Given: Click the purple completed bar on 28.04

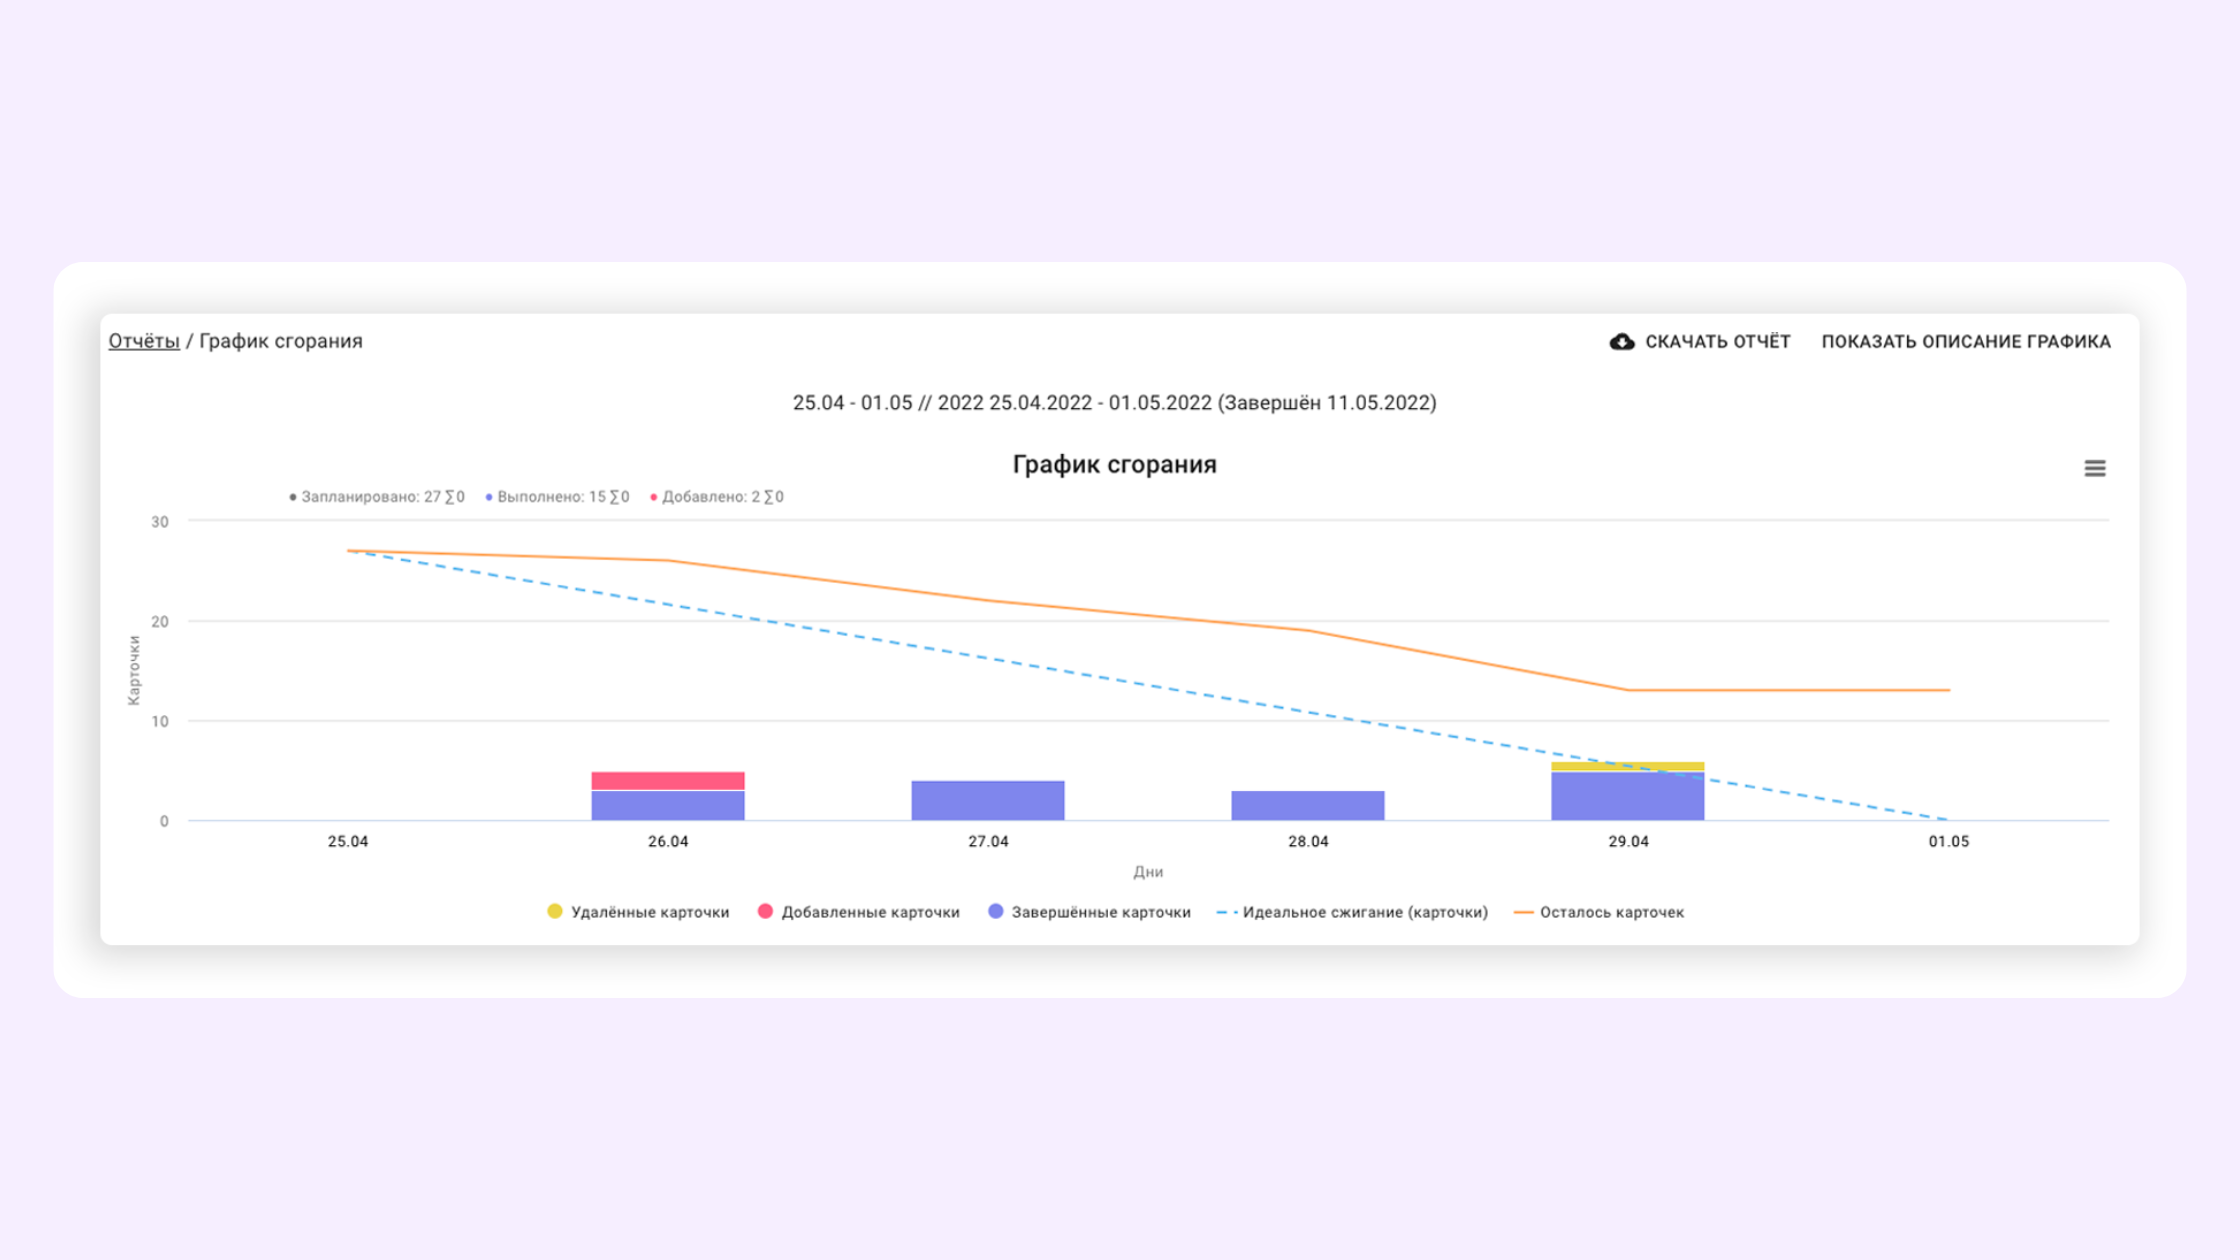Looking at the screenshot, I should click(x=1307, y=805).
